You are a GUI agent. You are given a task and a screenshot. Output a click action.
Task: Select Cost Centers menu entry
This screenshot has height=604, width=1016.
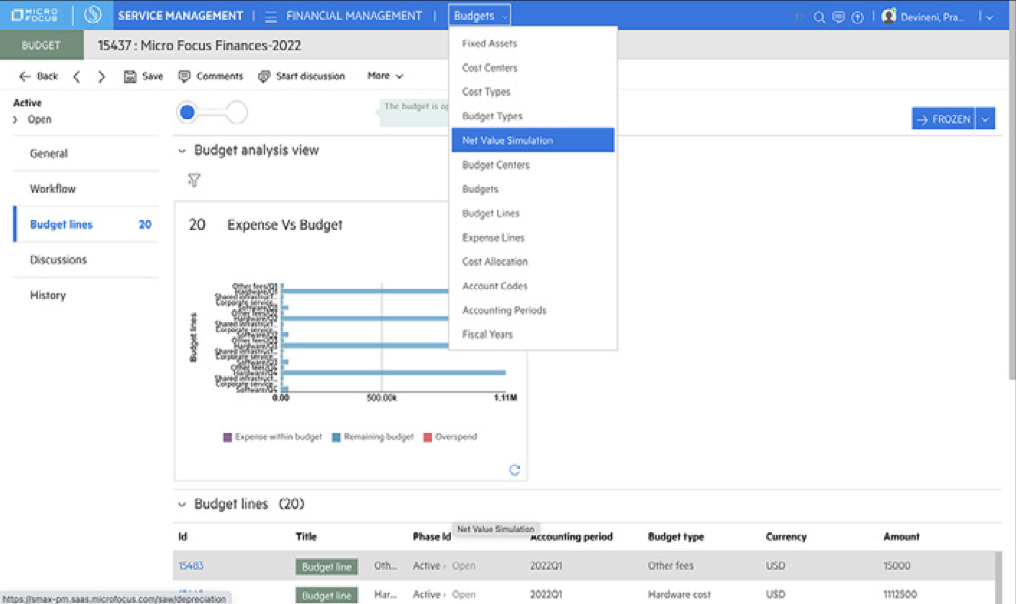click(x=533, y=67)
